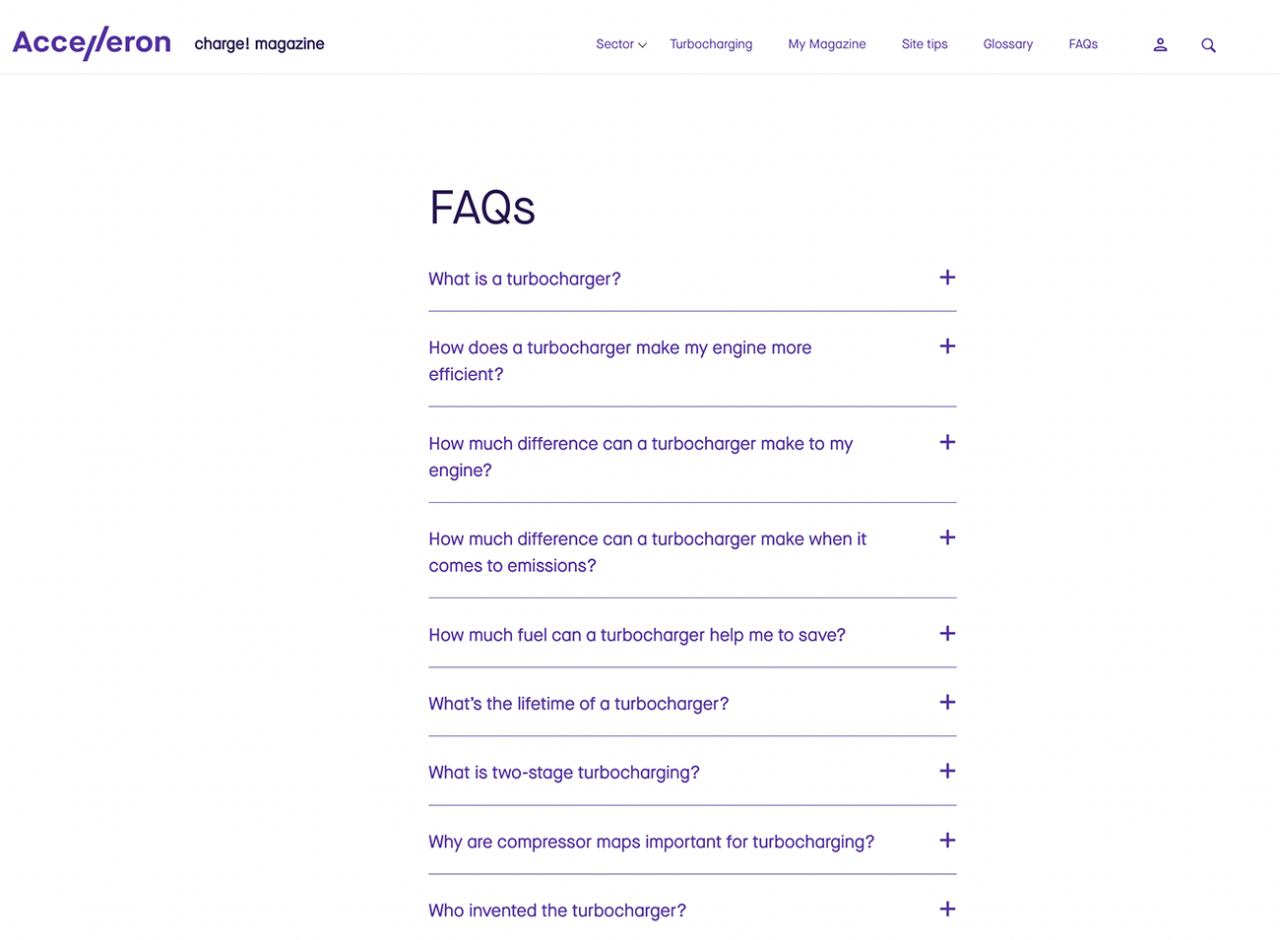Expand 'How does a turbocharger make my engine more efficient?'
1280x940 pixels.
[x=620, y=361]
